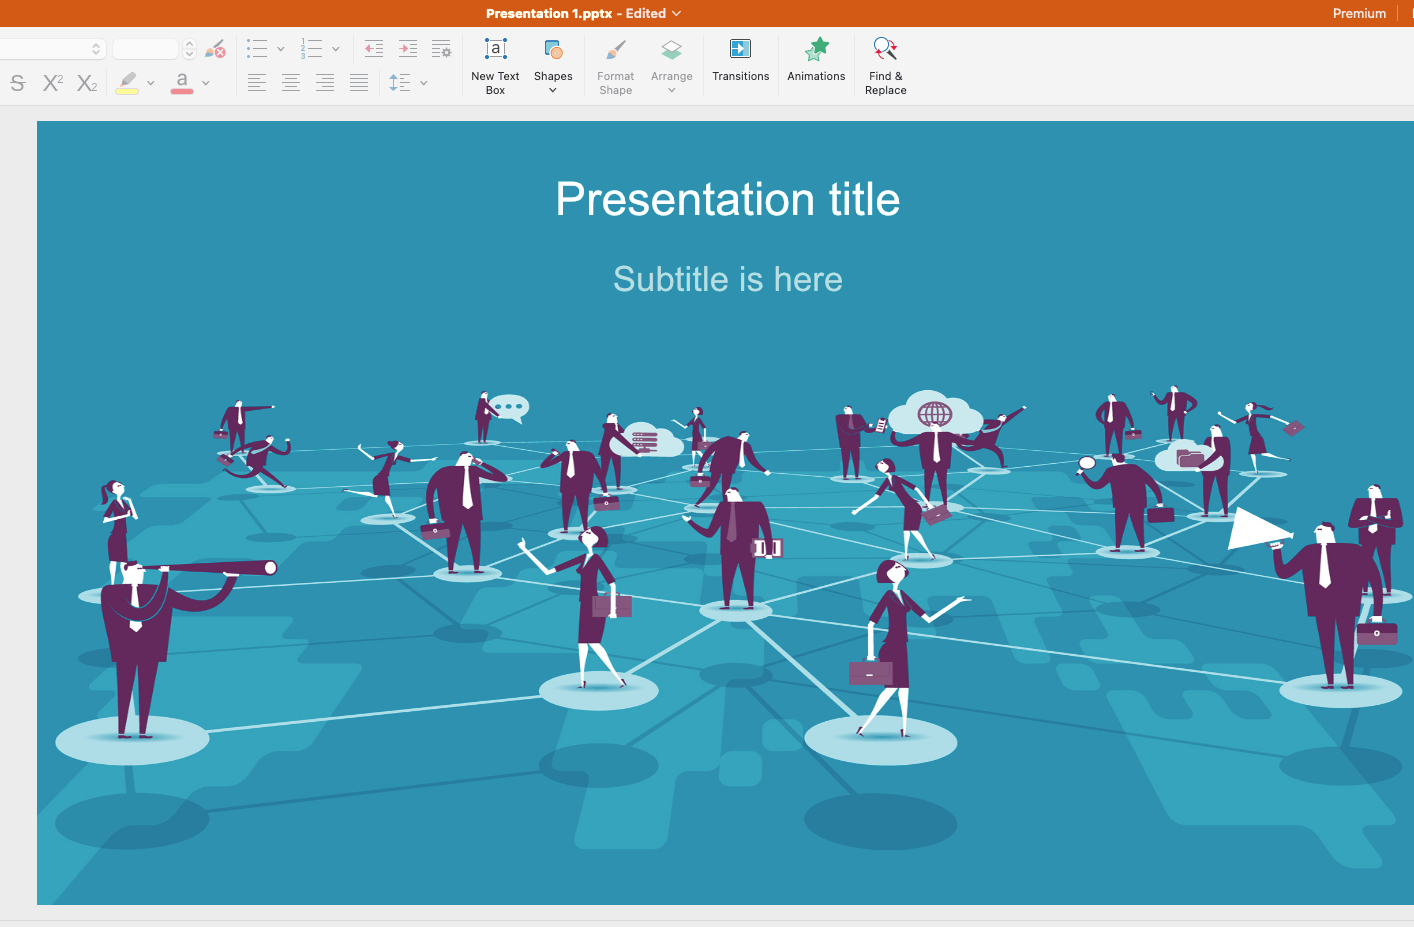This screenshot has width=1414, height=927.
Task: Click the clear formatting brush icon
Action: [x=215, y=48]
